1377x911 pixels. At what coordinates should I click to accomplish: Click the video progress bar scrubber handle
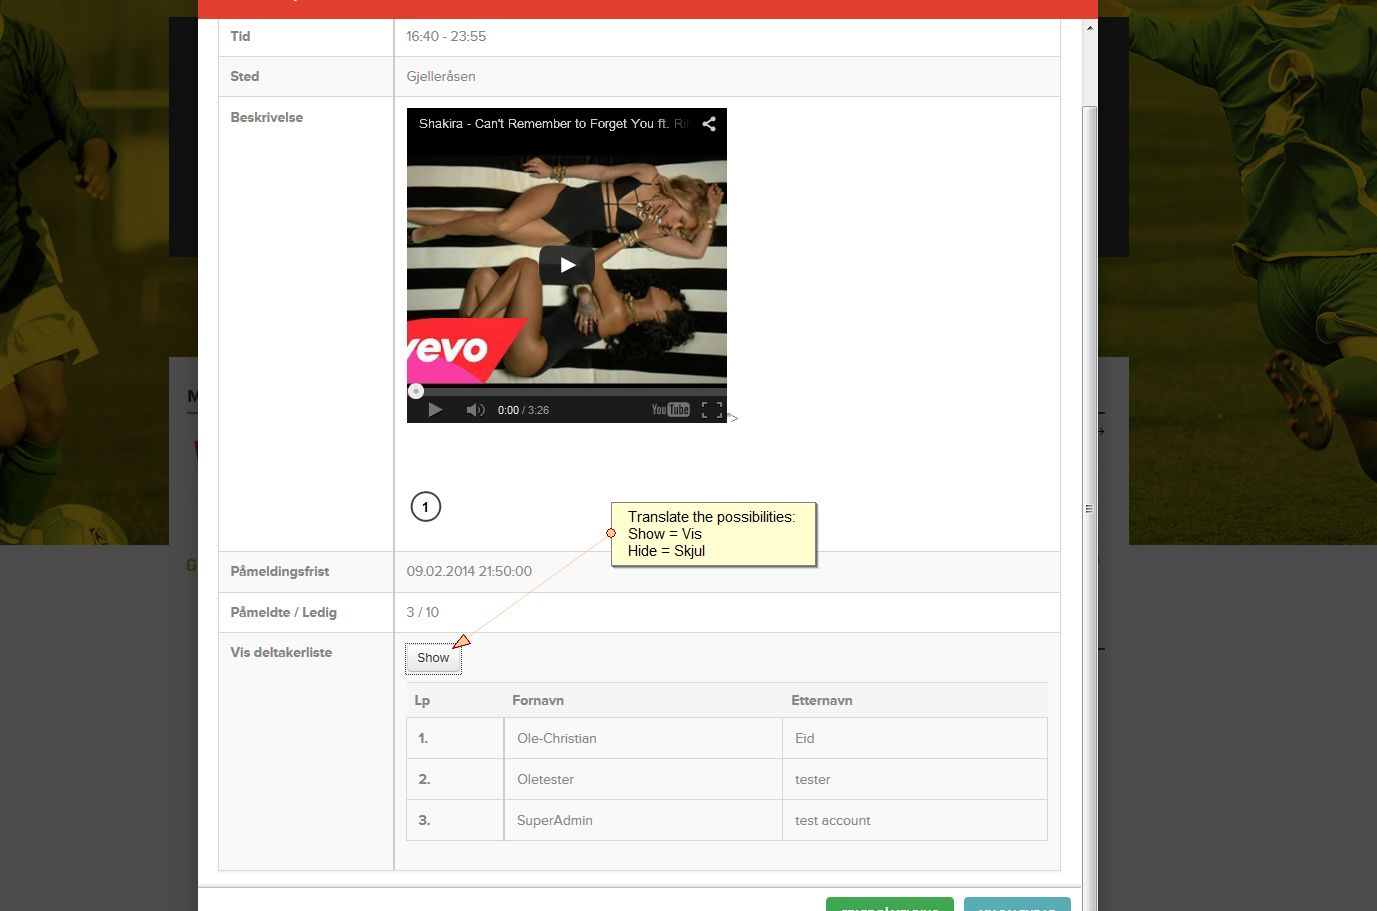point(416,391)
